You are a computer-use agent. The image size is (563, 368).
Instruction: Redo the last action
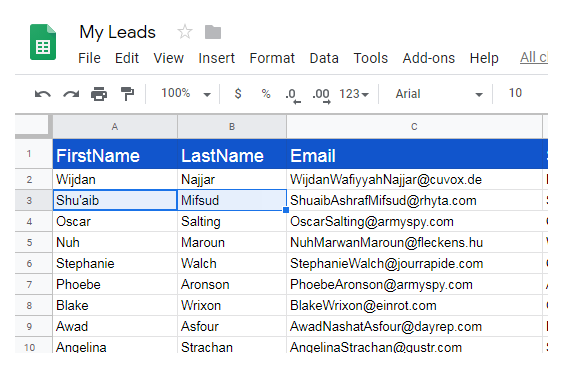[71, 94]
